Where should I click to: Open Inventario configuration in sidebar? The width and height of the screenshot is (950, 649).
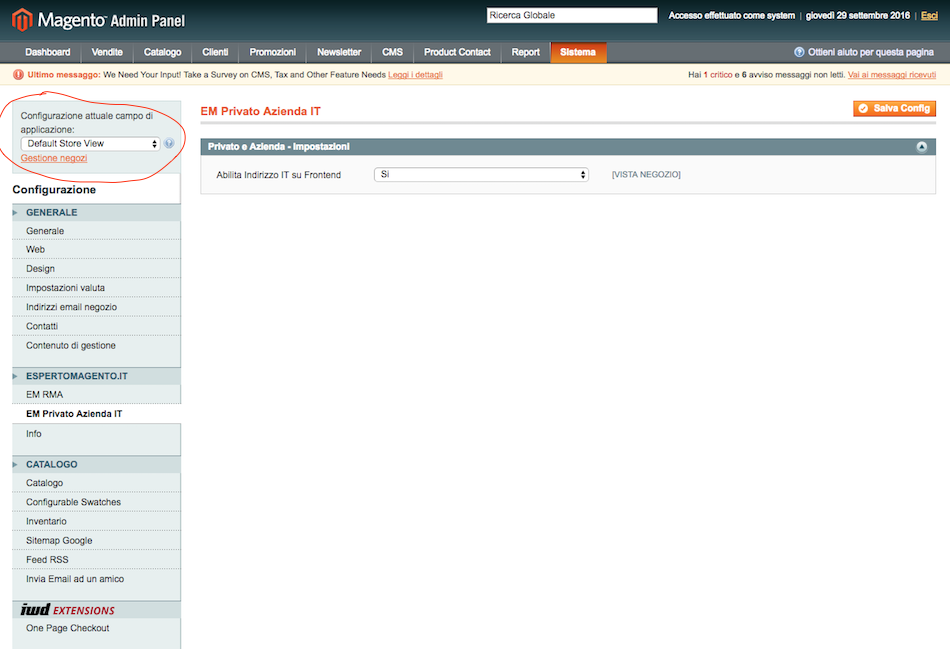[x=96, y=521]
